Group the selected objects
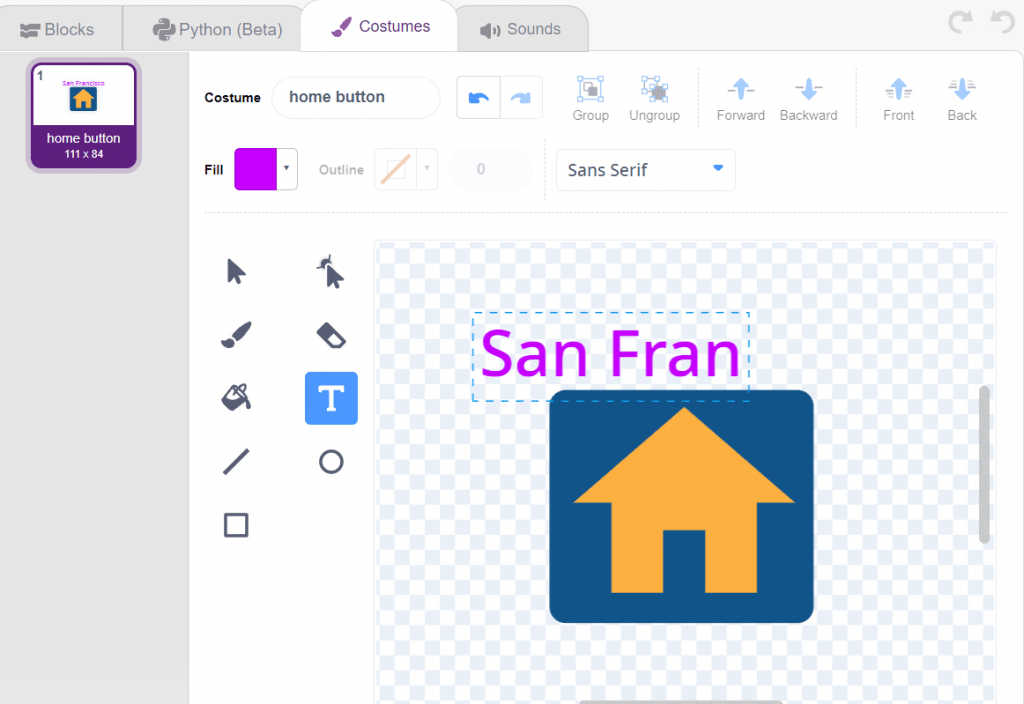 click(590, 99)
